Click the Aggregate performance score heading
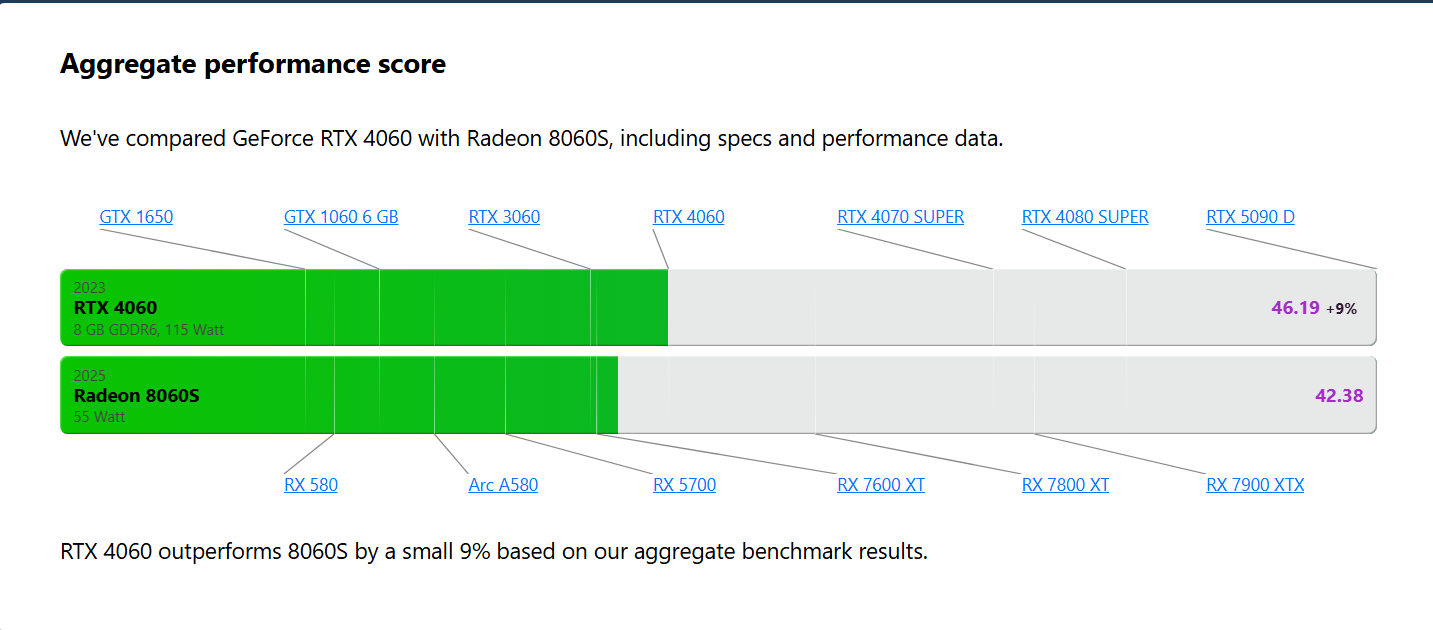Viewport: 1433px width, 630px height. 253,64
